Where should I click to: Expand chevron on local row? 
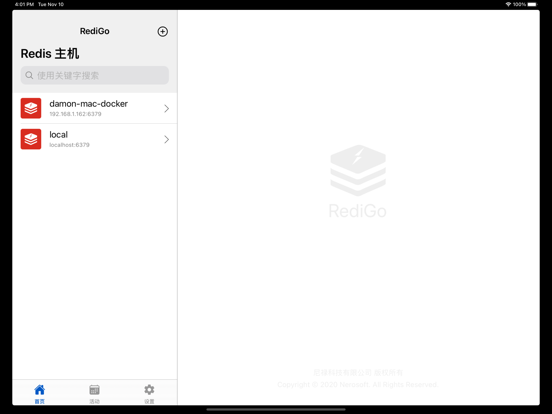[x=167, y=139]
